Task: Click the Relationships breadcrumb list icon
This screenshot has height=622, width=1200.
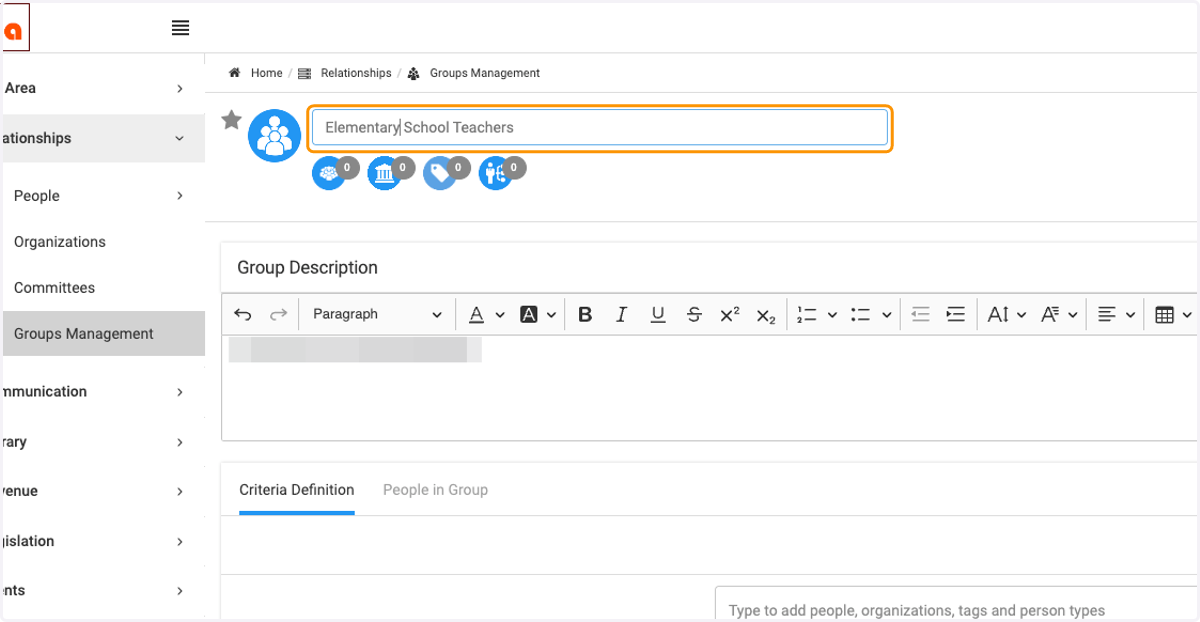Action: point(305,73)
